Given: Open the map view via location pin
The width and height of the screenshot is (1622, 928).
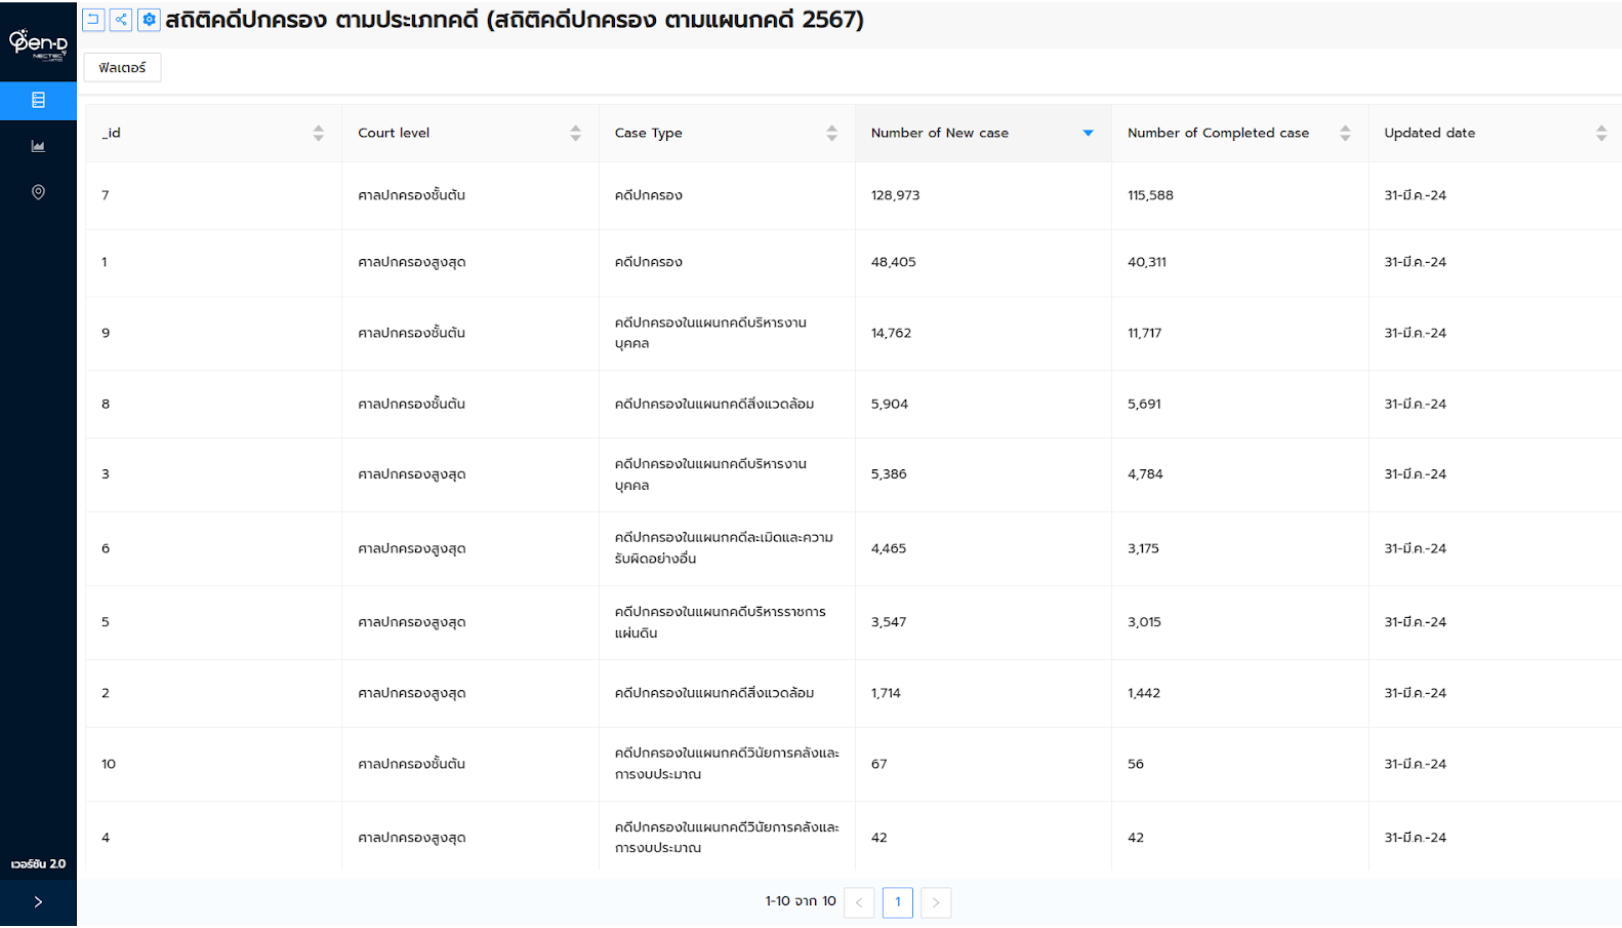Looking at the screenshot, I should pyautogui.click(x=38, y=192).
